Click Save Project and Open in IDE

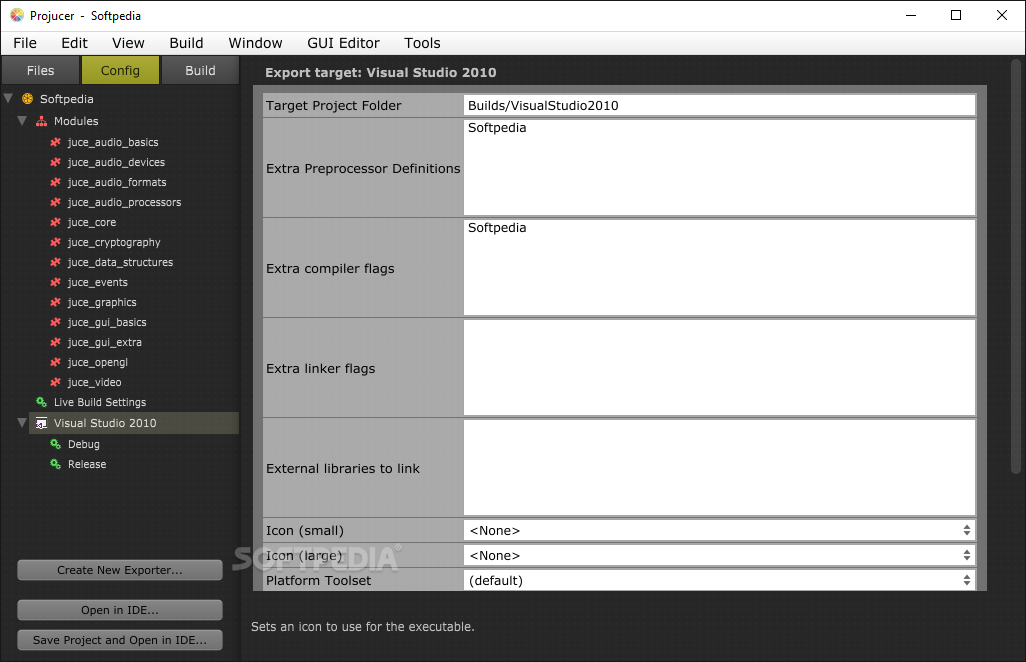click(120, 640)
